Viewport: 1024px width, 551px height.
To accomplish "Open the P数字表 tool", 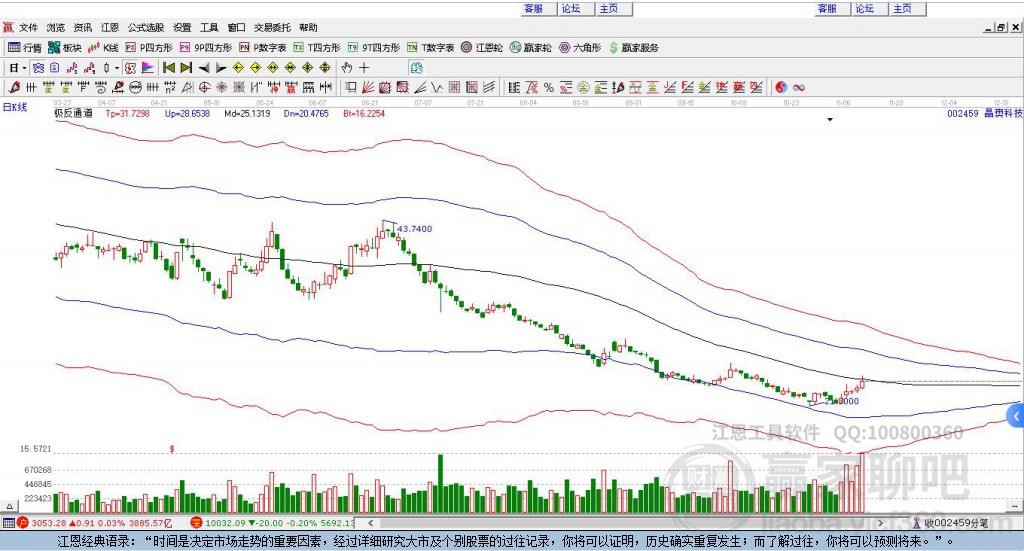I will [x=263, y=48].
